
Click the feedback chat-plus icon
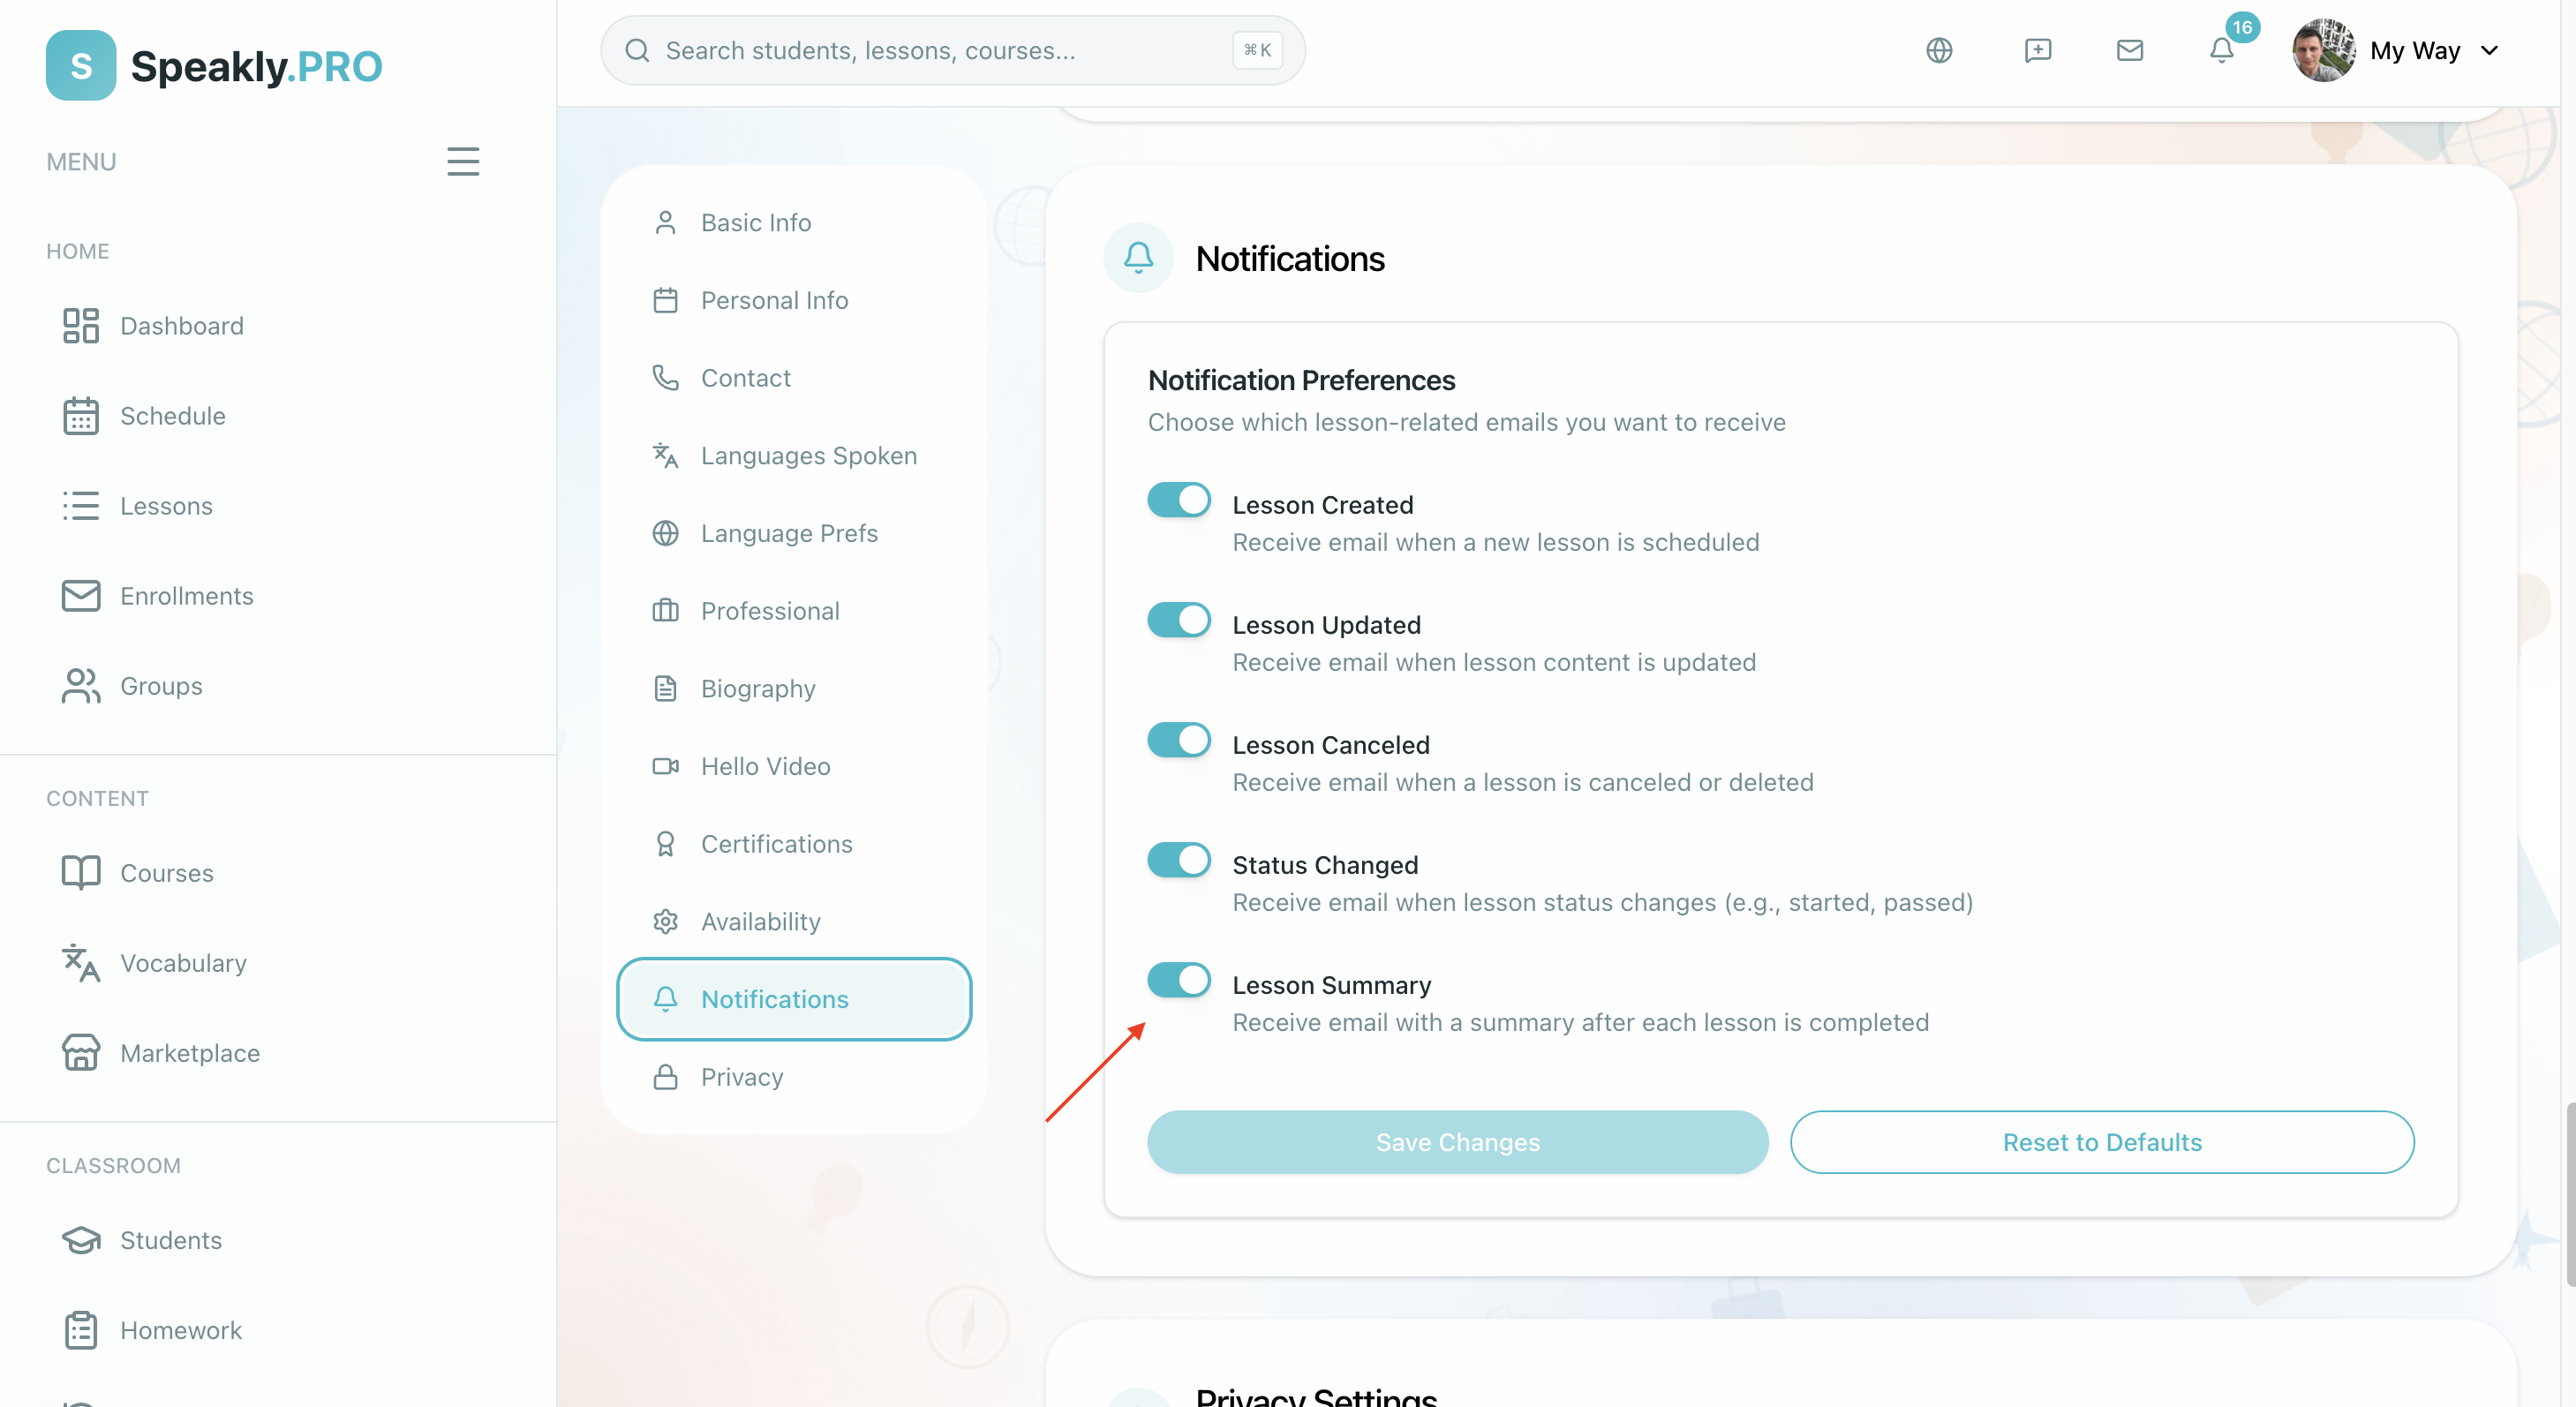tap(2037, 50)
